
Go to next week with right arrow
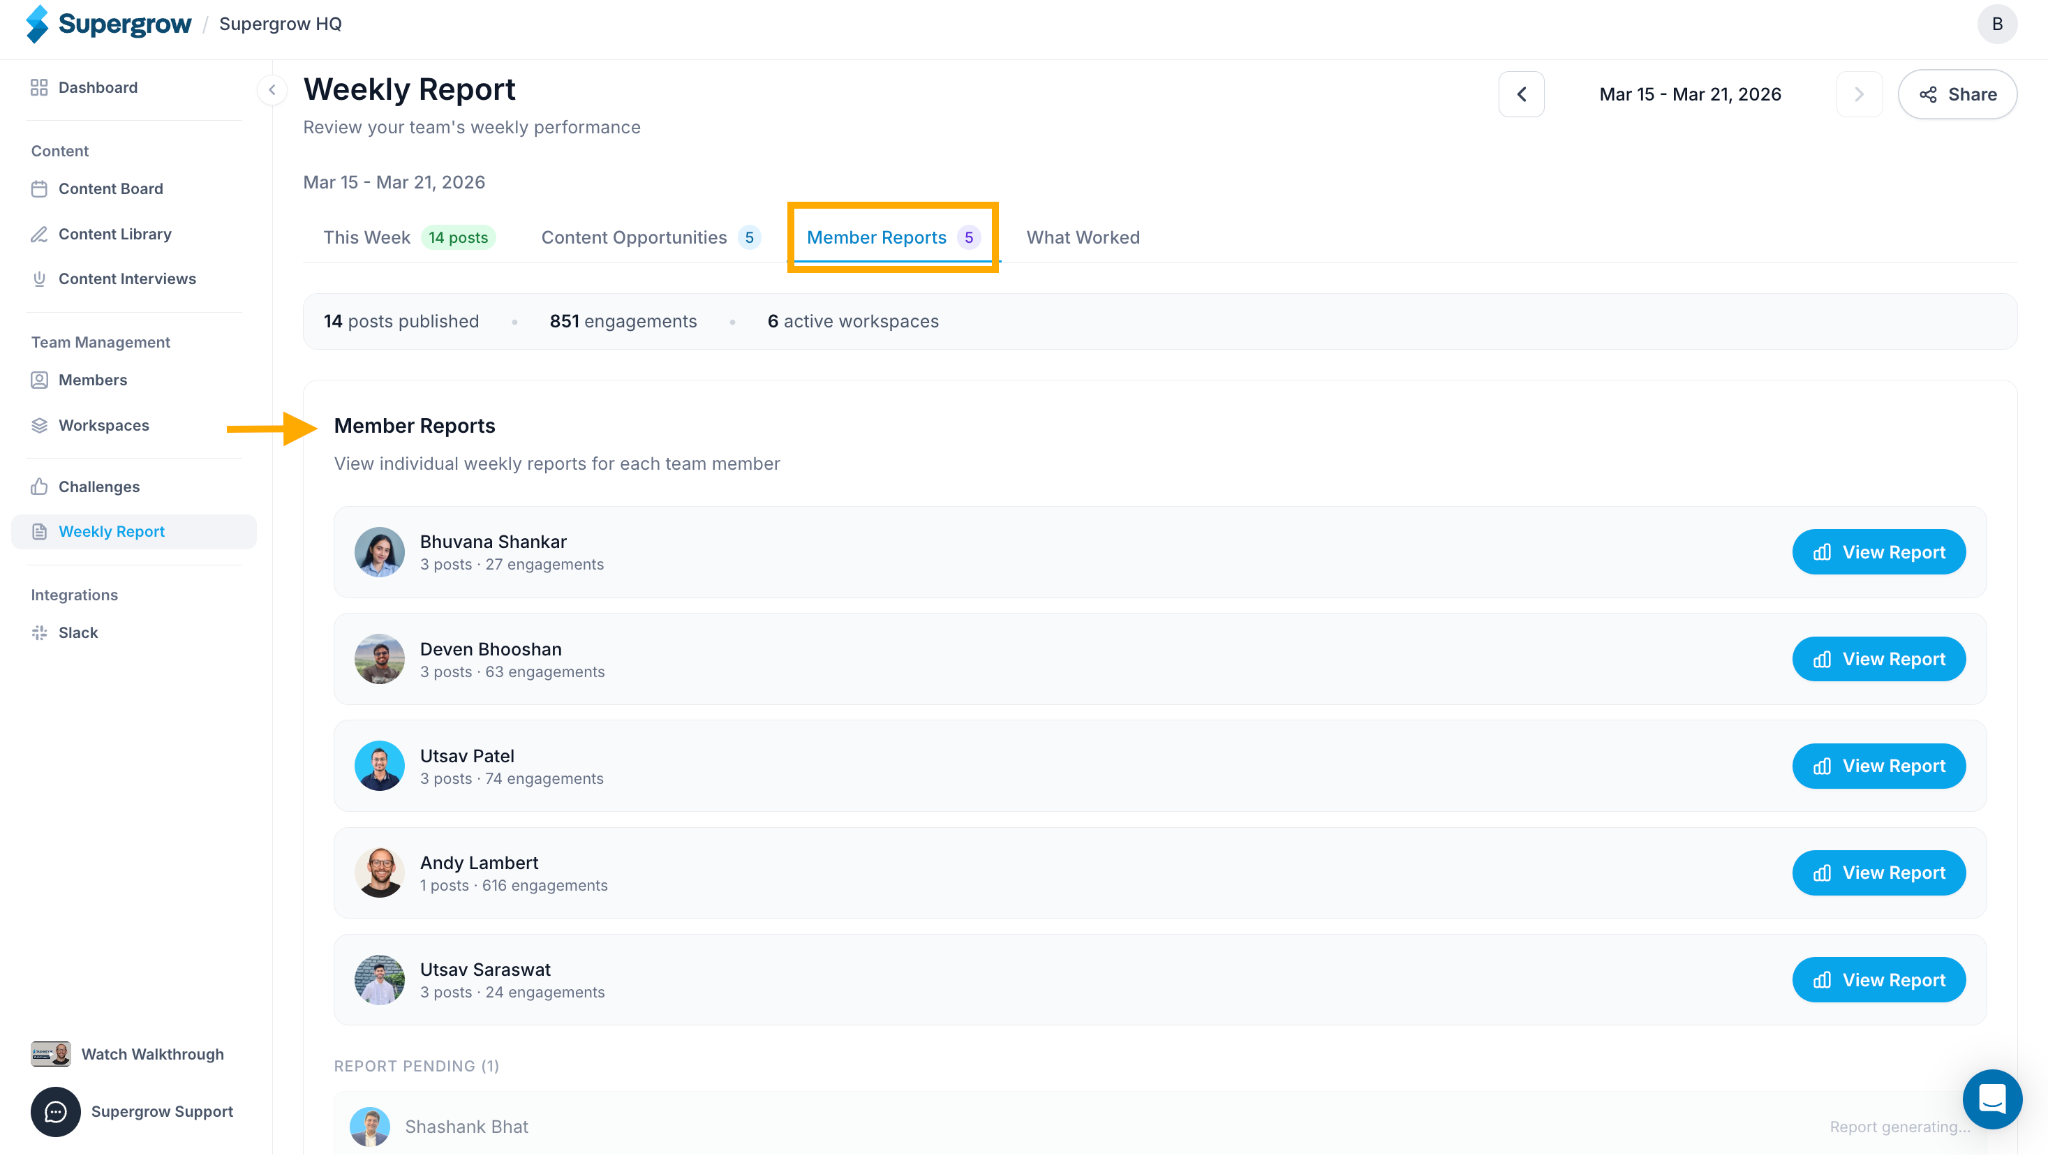coord(1859,94)
